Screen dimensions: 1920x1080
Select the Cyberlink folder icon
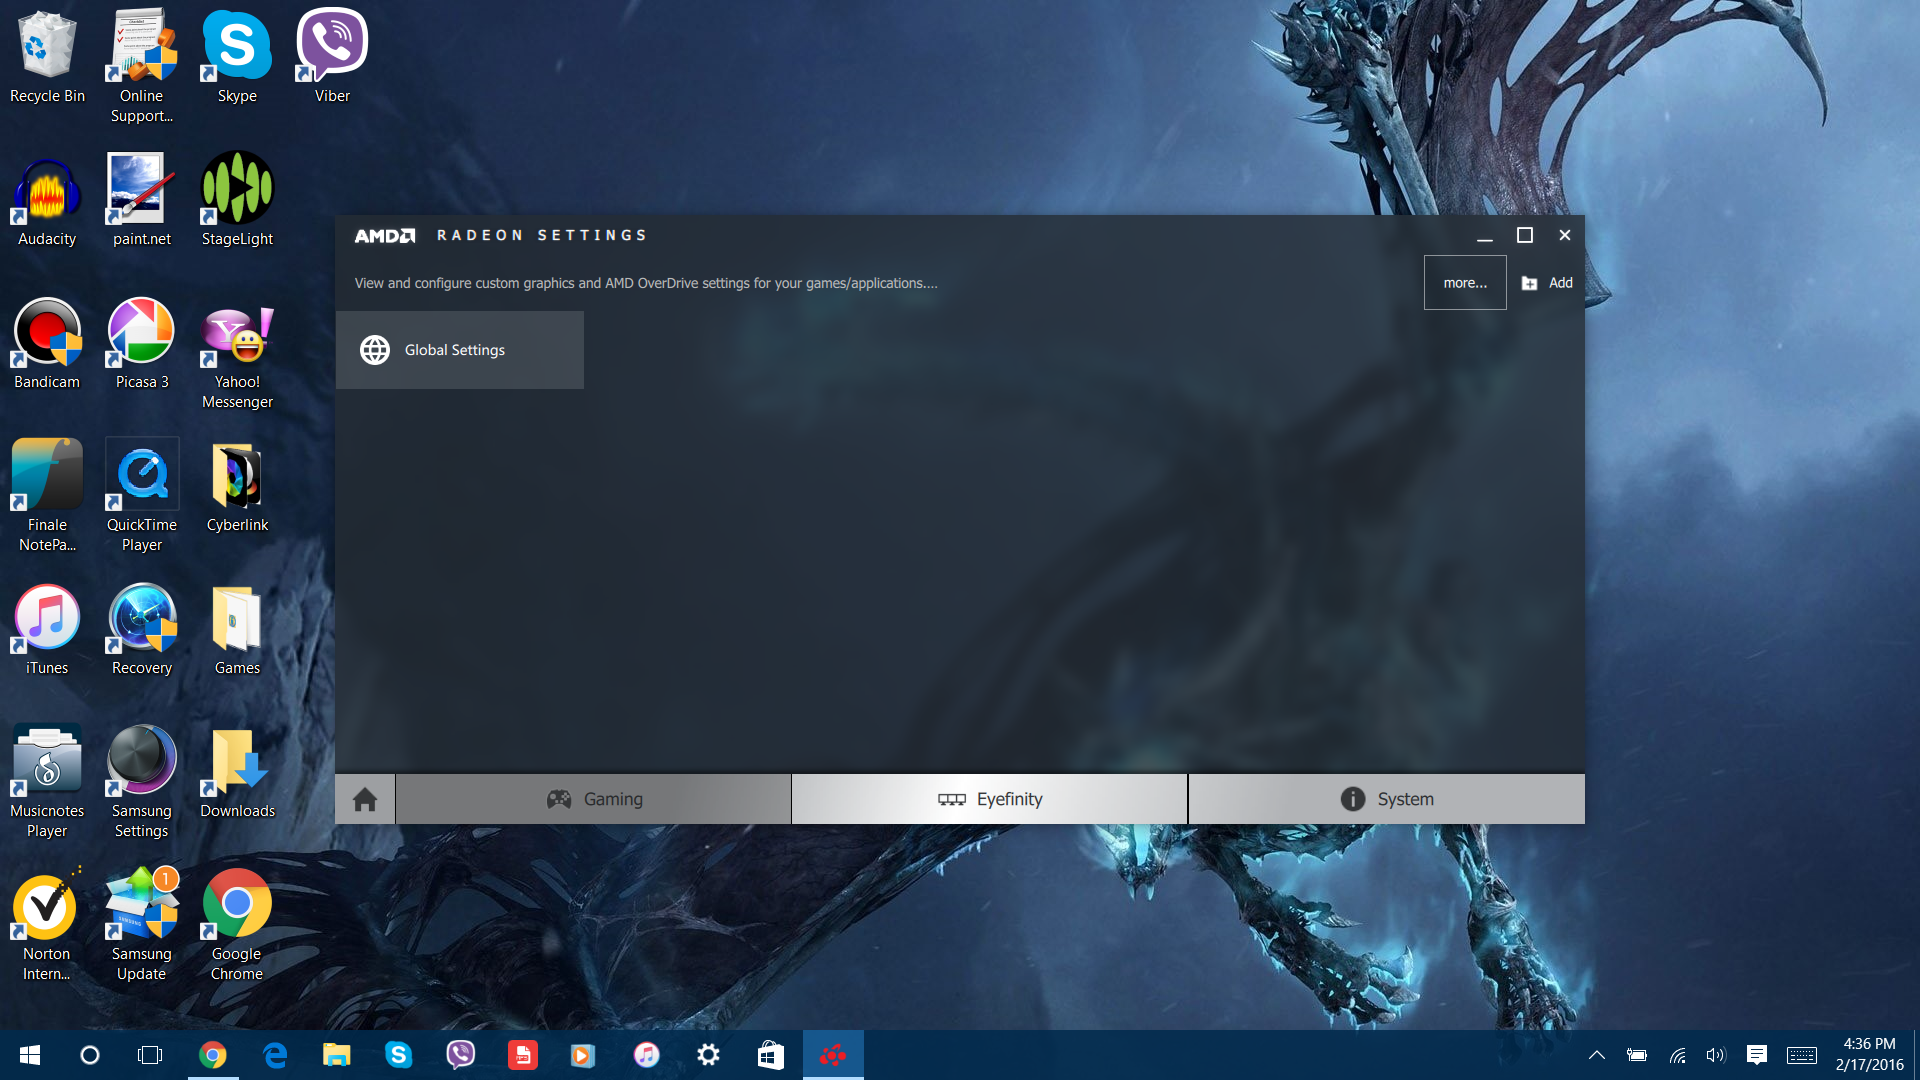tap(237, 487)
